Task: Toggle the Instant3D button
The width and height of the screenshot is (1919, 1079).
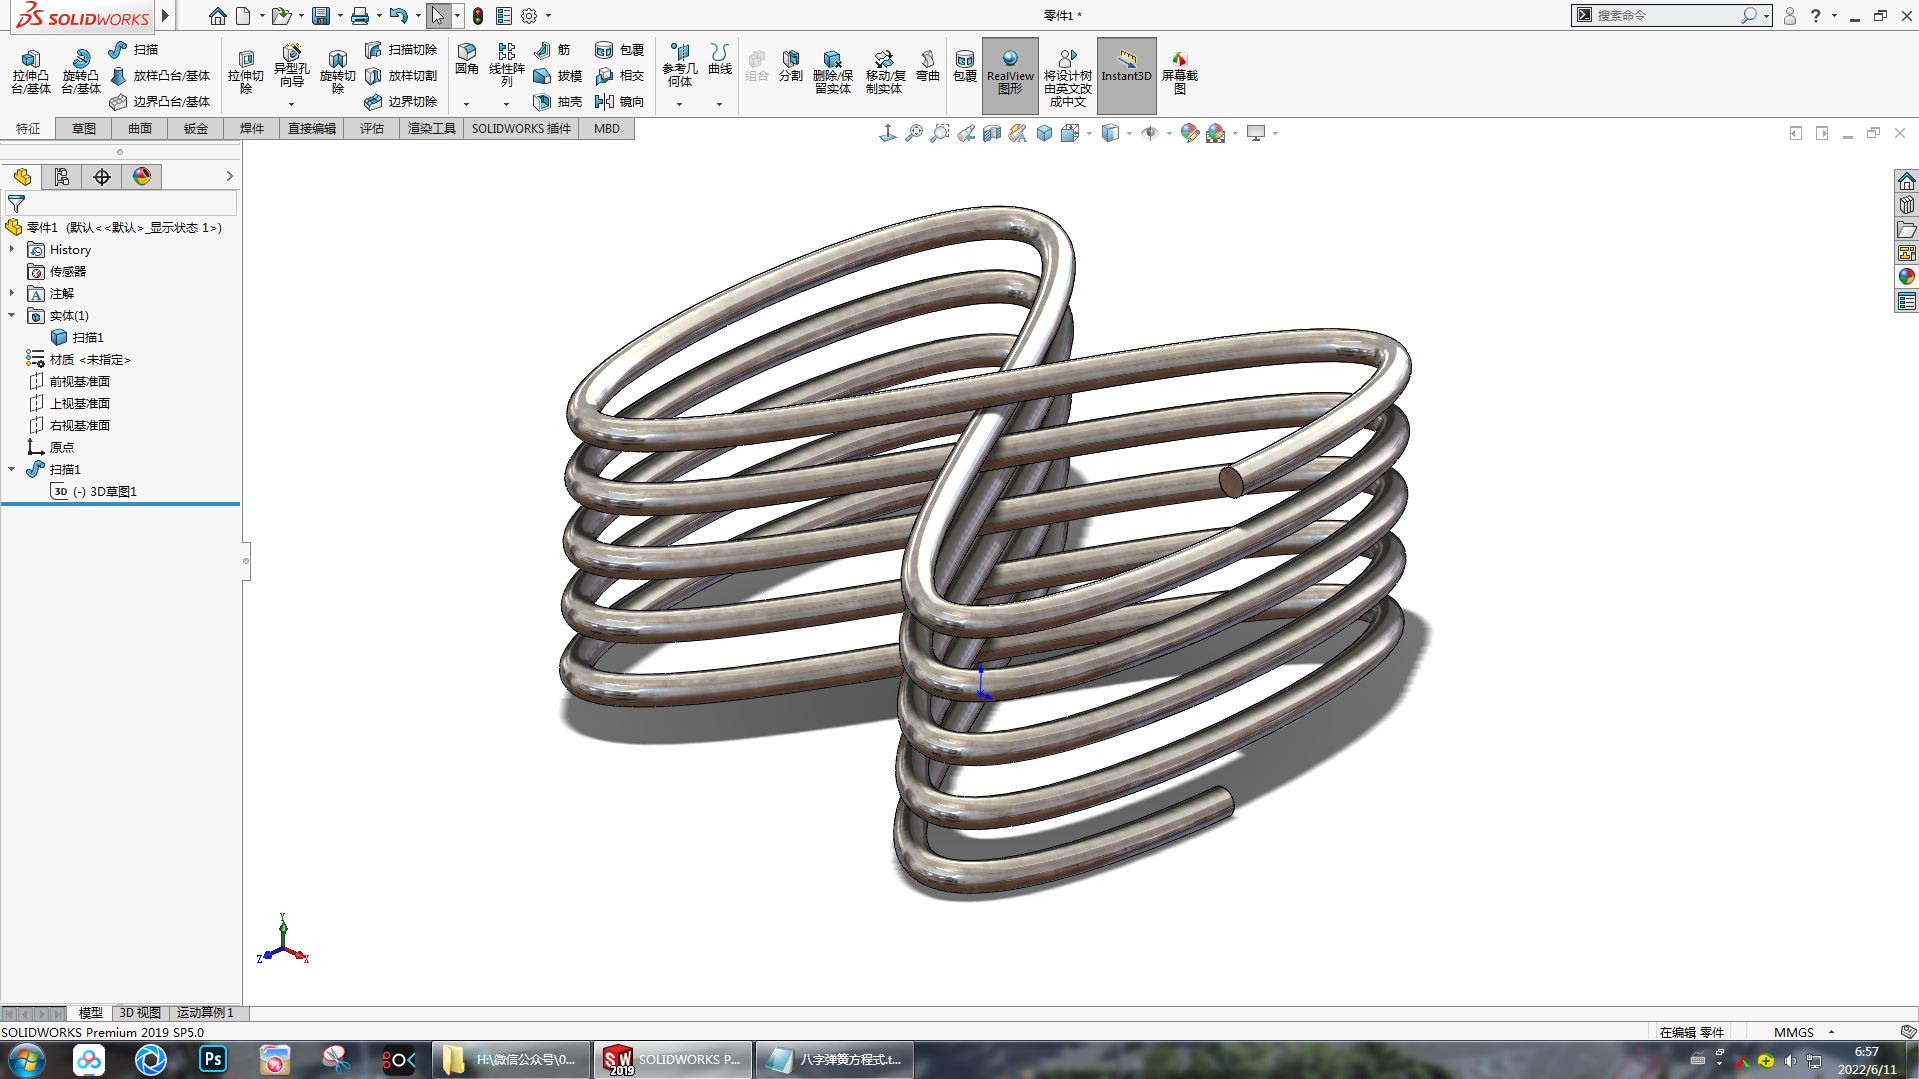Action: point(1126,75)
